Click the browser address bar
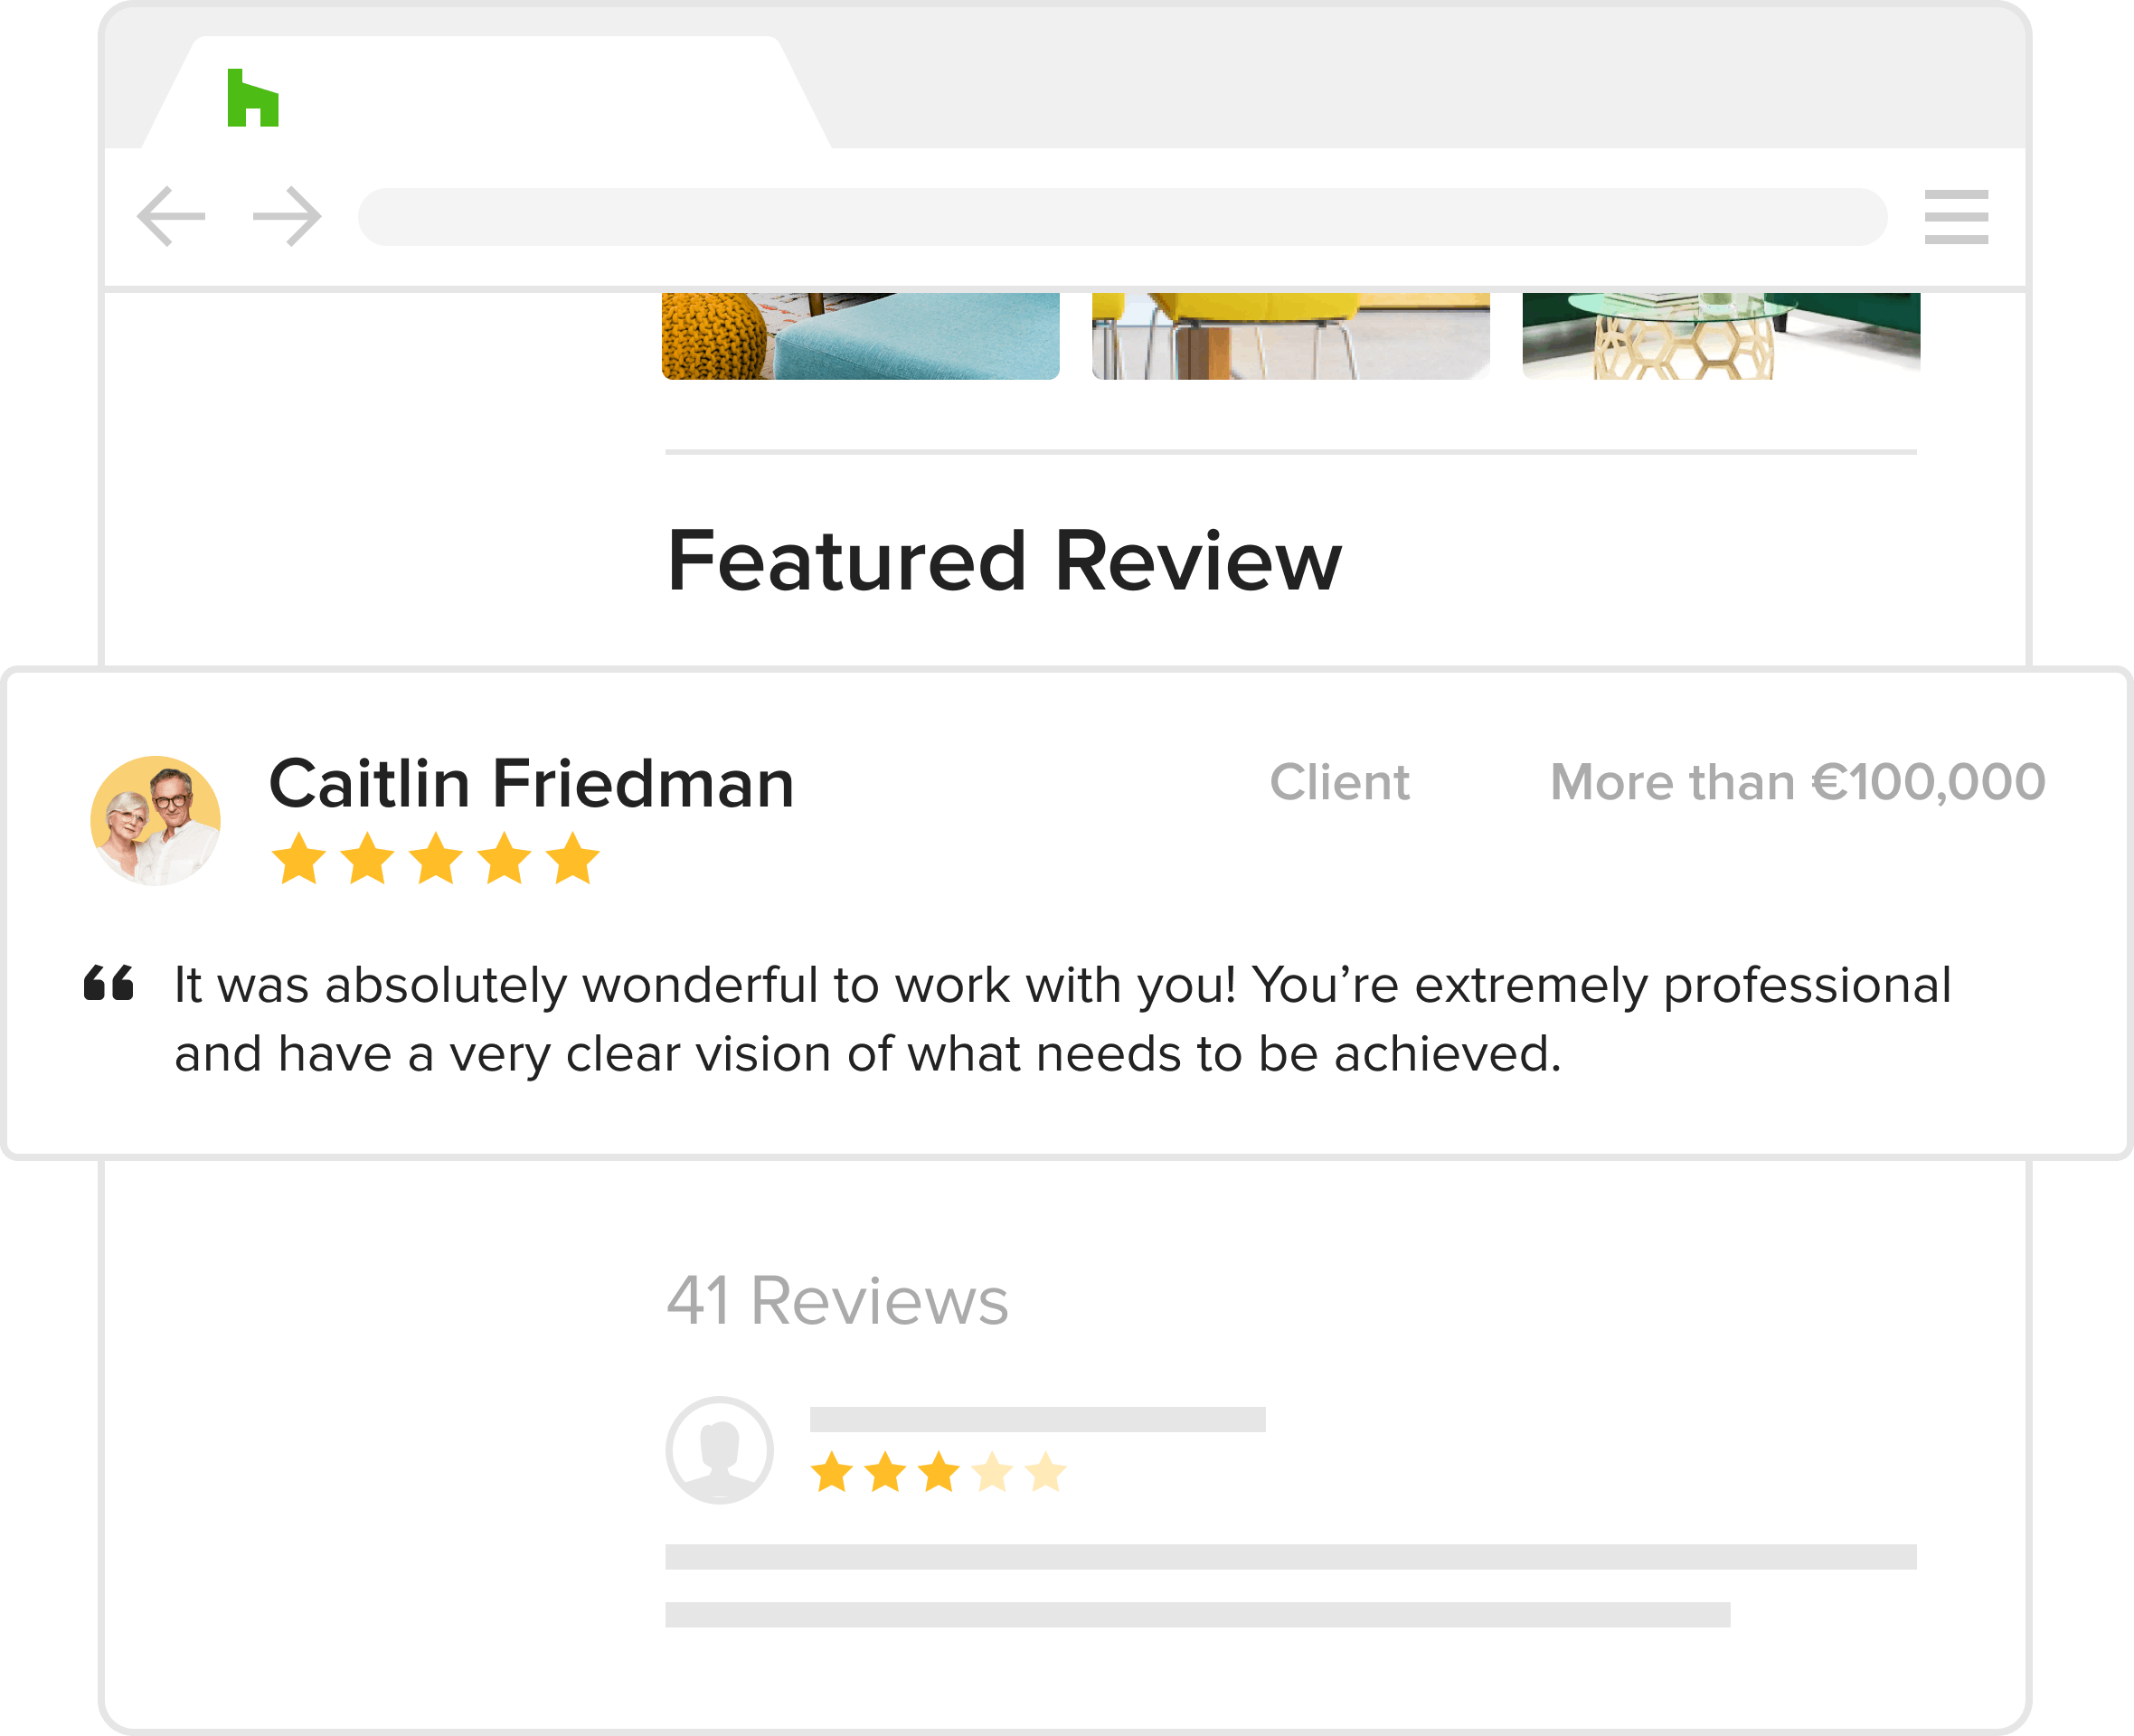The image size is (2134, 1736). (1122, 217)
